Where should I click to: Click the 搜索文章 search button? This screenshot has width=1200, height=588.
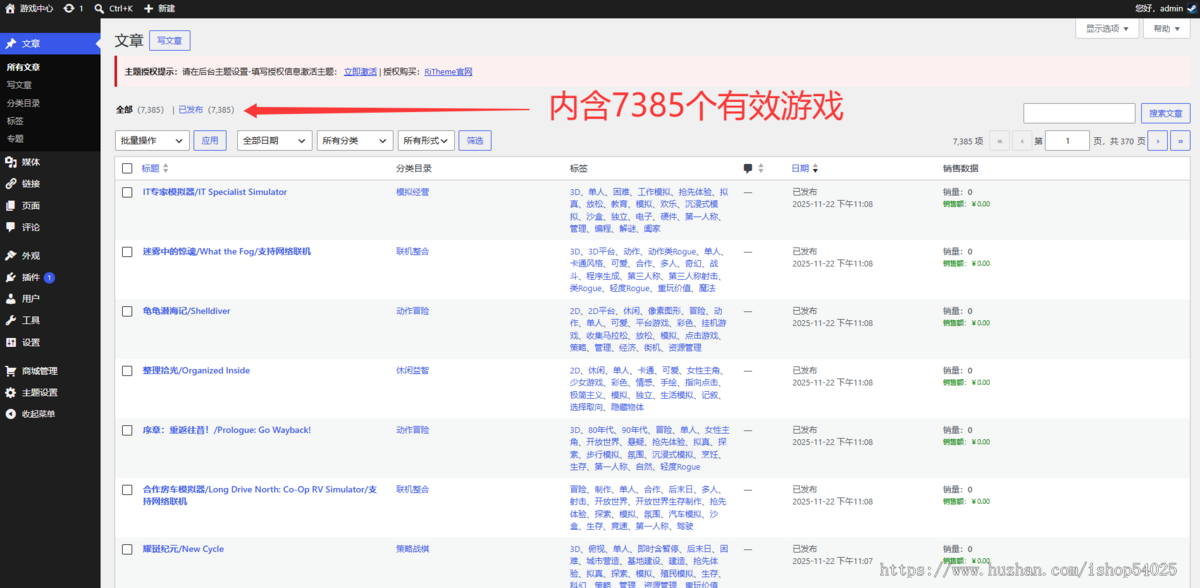tap(1166, 113)
